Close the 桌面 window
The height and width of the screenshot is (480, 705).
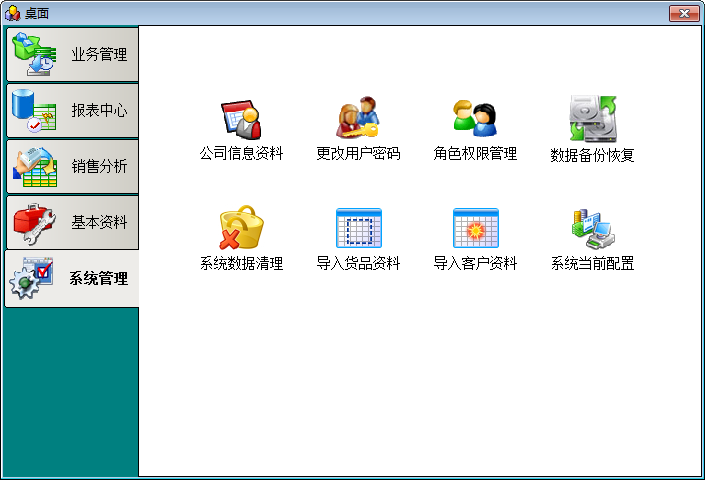(x=684, y=13)
